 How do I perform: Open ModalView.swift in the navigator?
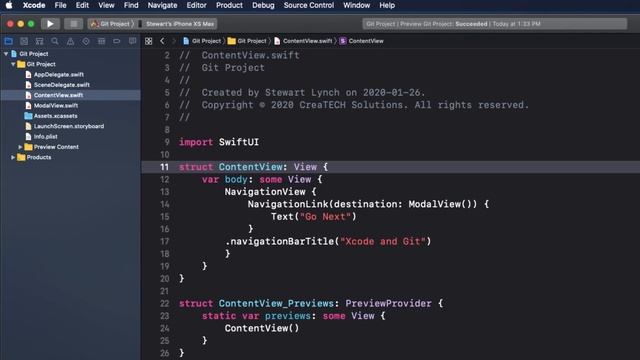coord(51,106)
